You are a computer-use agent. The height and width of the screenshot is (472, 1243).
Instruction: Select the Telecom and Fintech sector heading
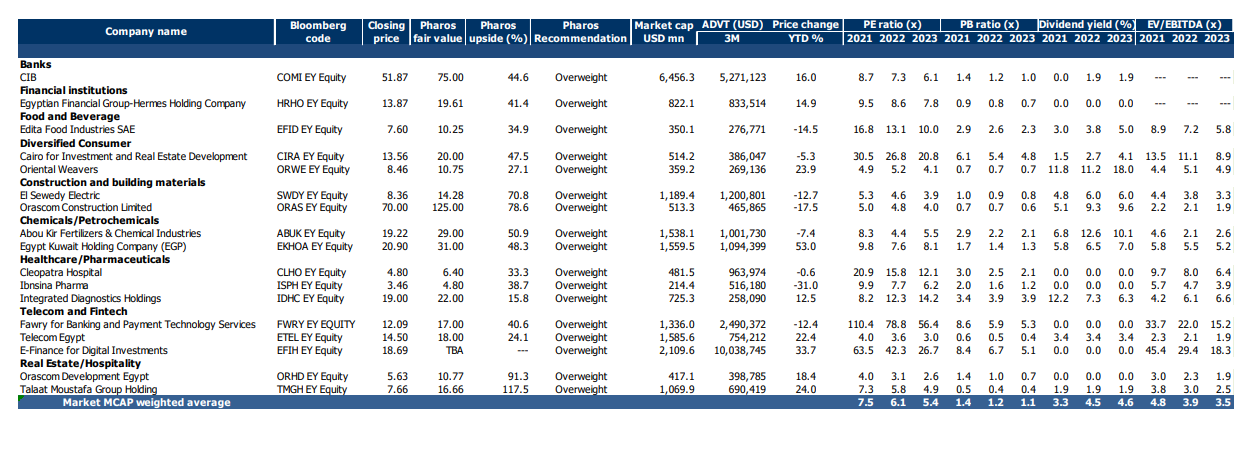[64, 312]
